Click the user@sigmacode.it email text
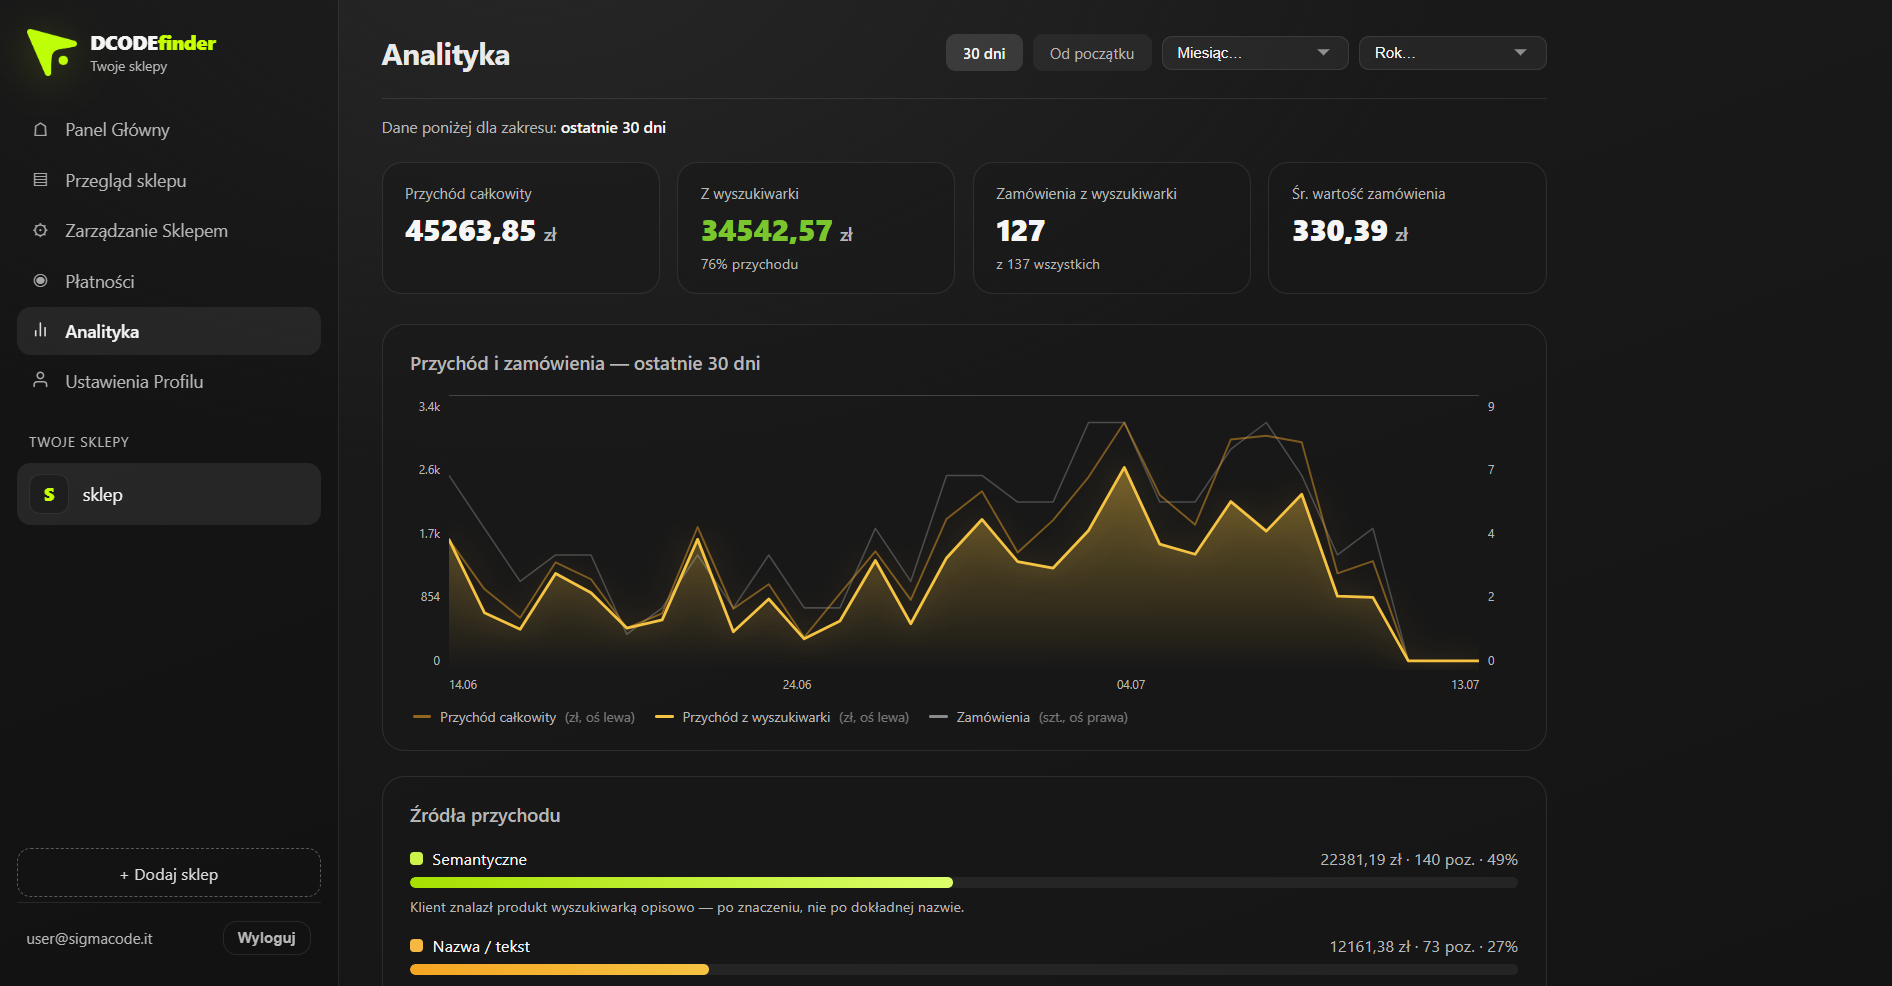The height and width of the screenshot is (986, 1892). (x=90, y=939)
